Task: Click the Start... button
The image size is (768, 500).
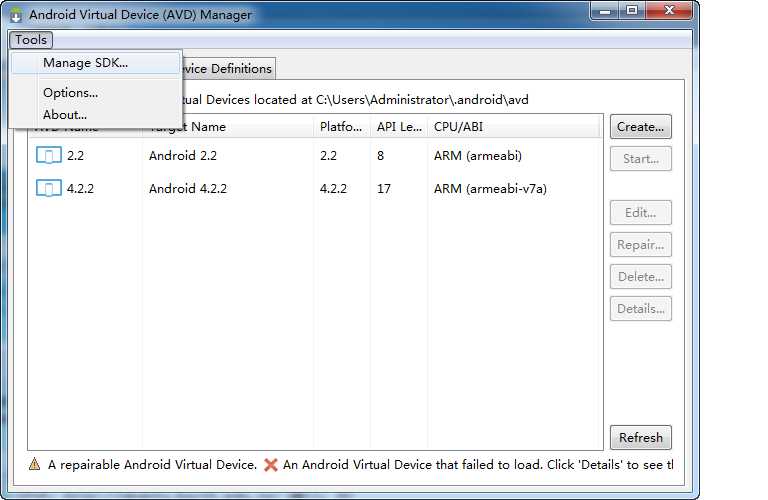Action: point(641,159)
